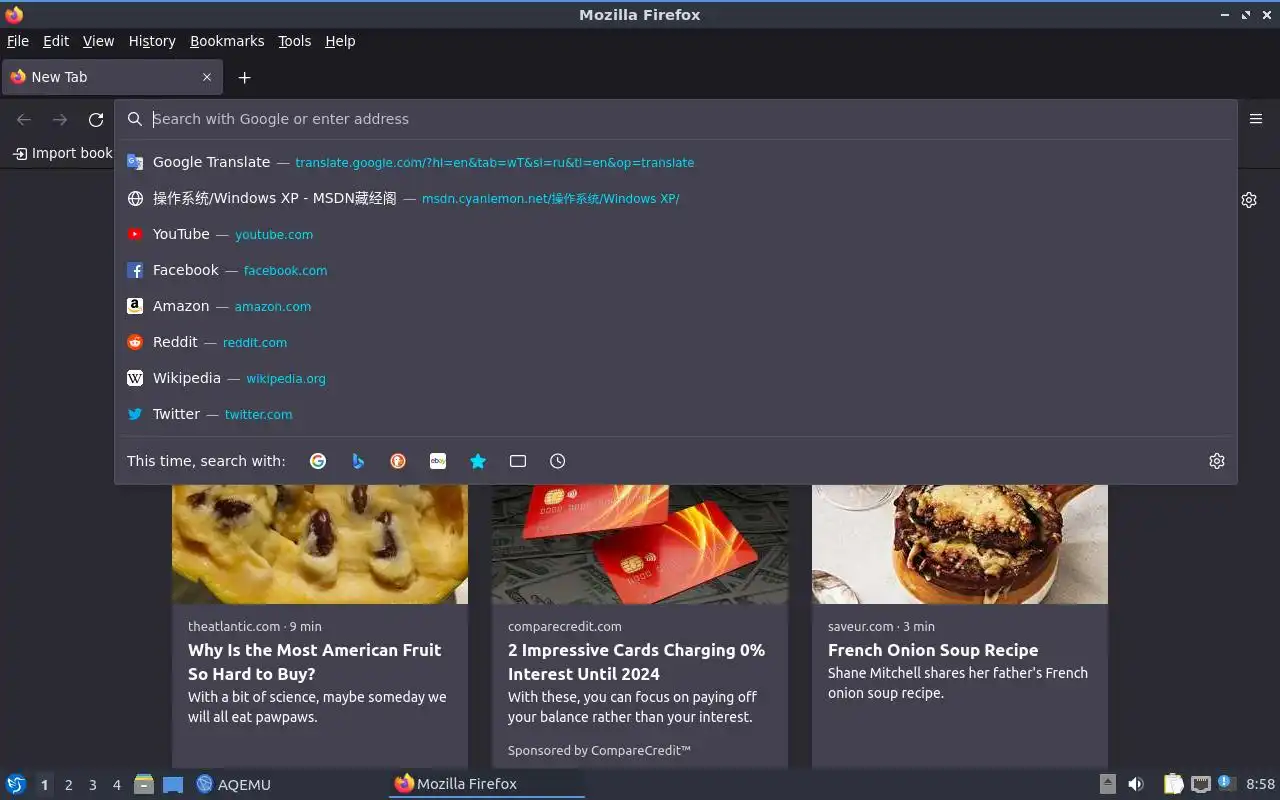Viewport: 1280px width, 800px height.
Task: Open the Firefox hamburger application menu
Action: pyautogui.click(x=1256, y=119)
